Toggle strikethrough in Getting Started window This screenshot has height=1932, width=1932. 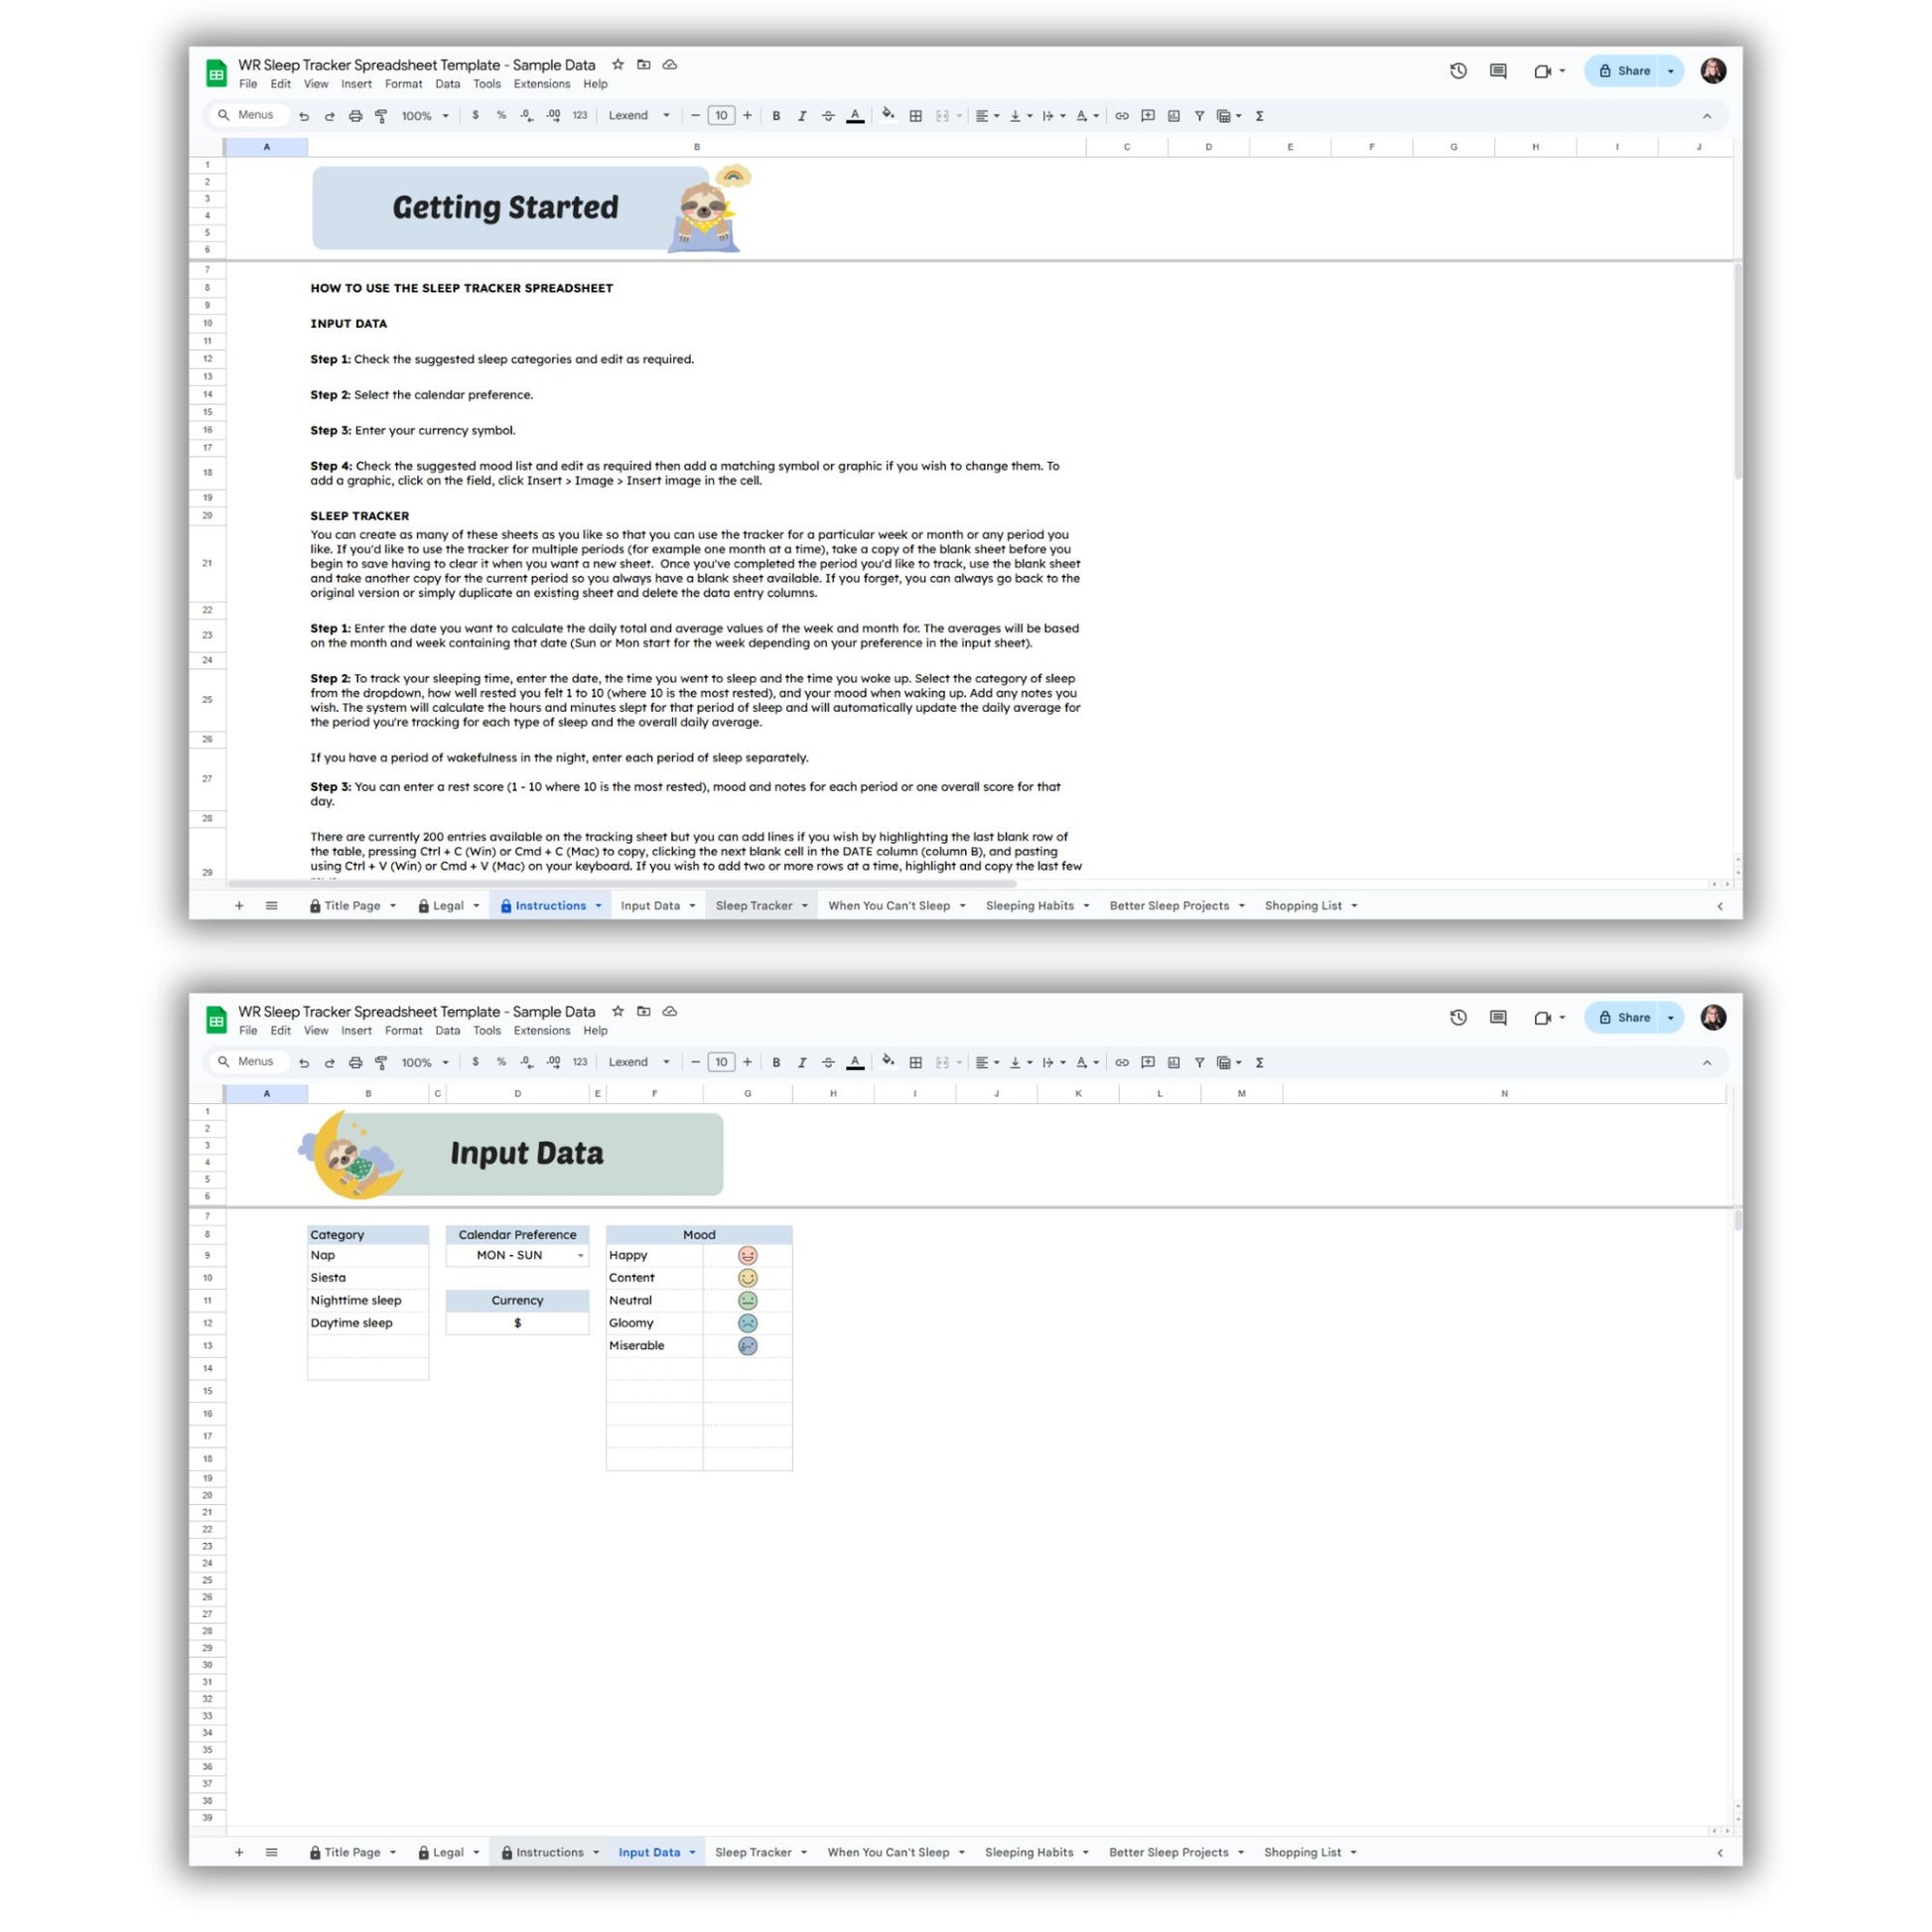click(828, 116)
